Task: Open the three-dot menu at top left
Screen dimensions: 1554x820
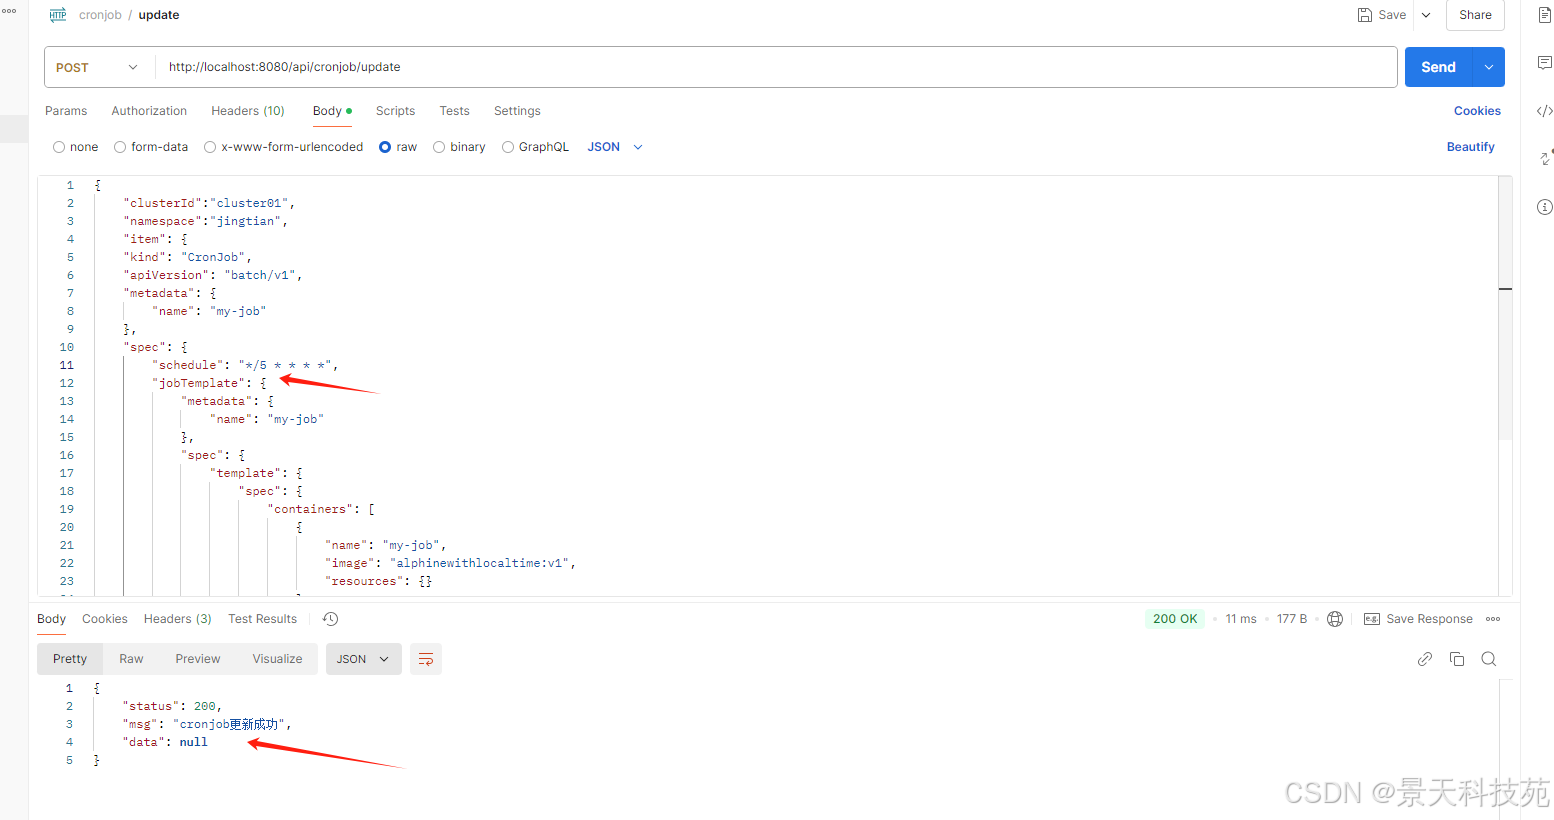Action: point(9,11)
